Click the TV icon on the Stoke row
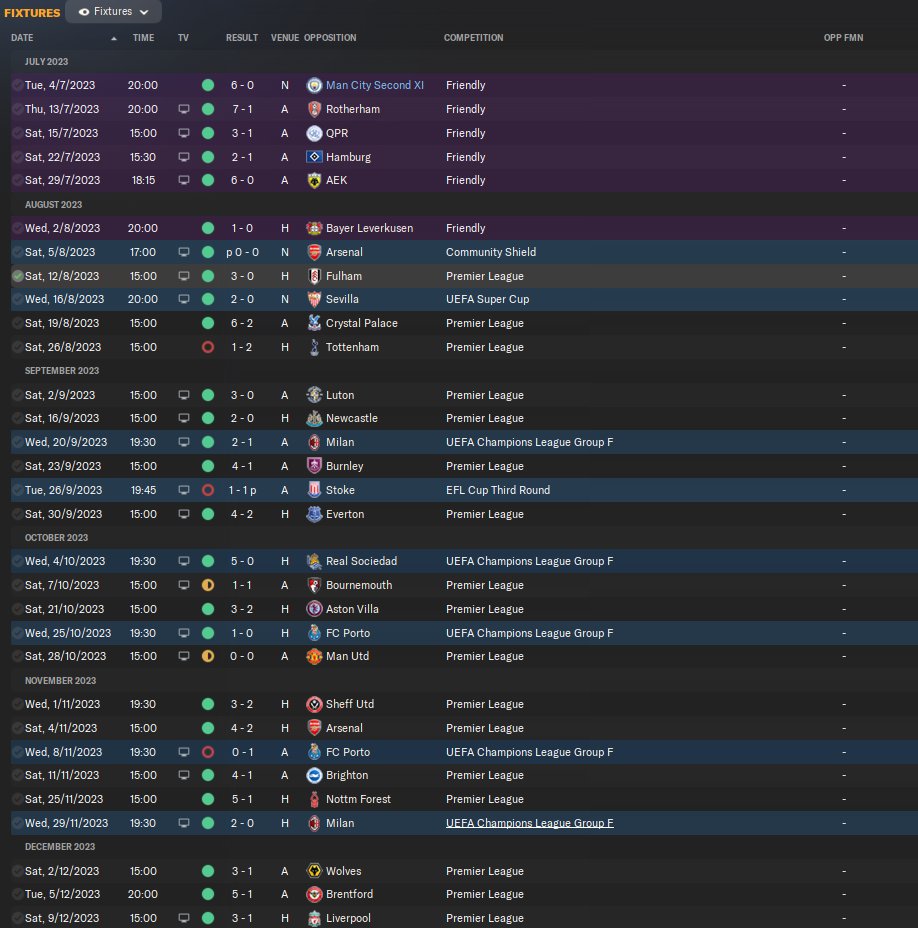 pos(184,491)
